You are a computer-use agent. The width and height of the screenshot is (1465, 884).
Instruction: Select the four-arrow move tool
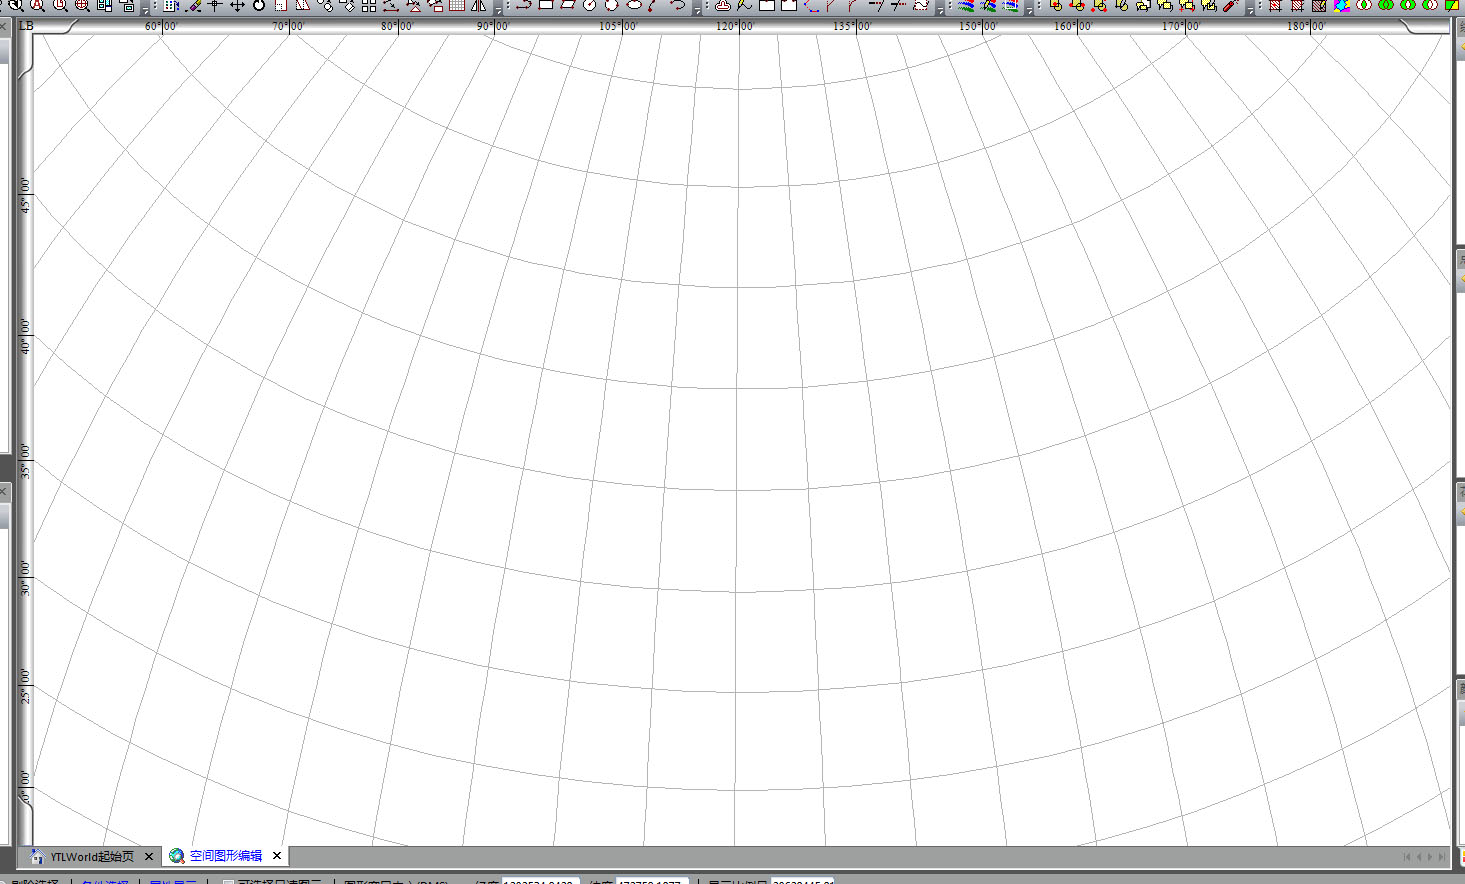(x=237, y=5)
